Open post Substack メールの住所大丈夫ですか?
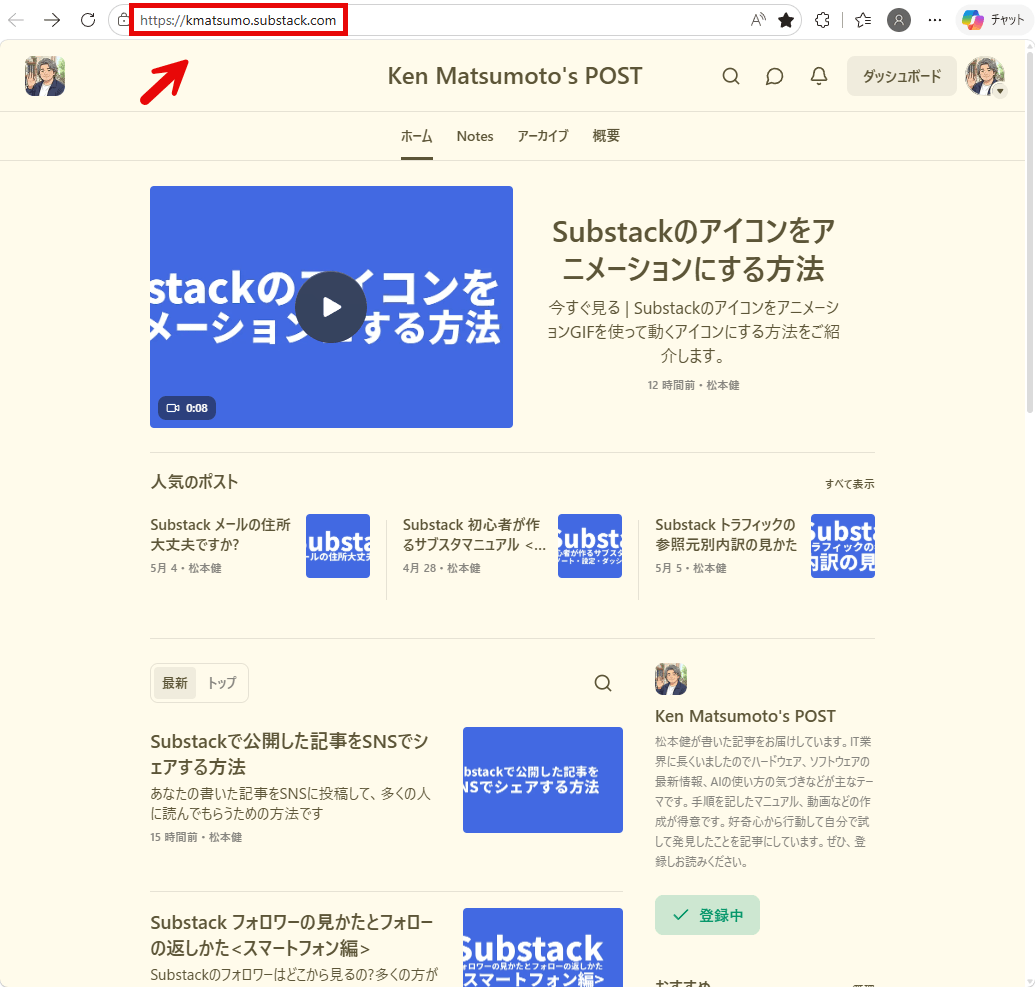Viewport: 1035px width, 987px height. coord(220,535)
